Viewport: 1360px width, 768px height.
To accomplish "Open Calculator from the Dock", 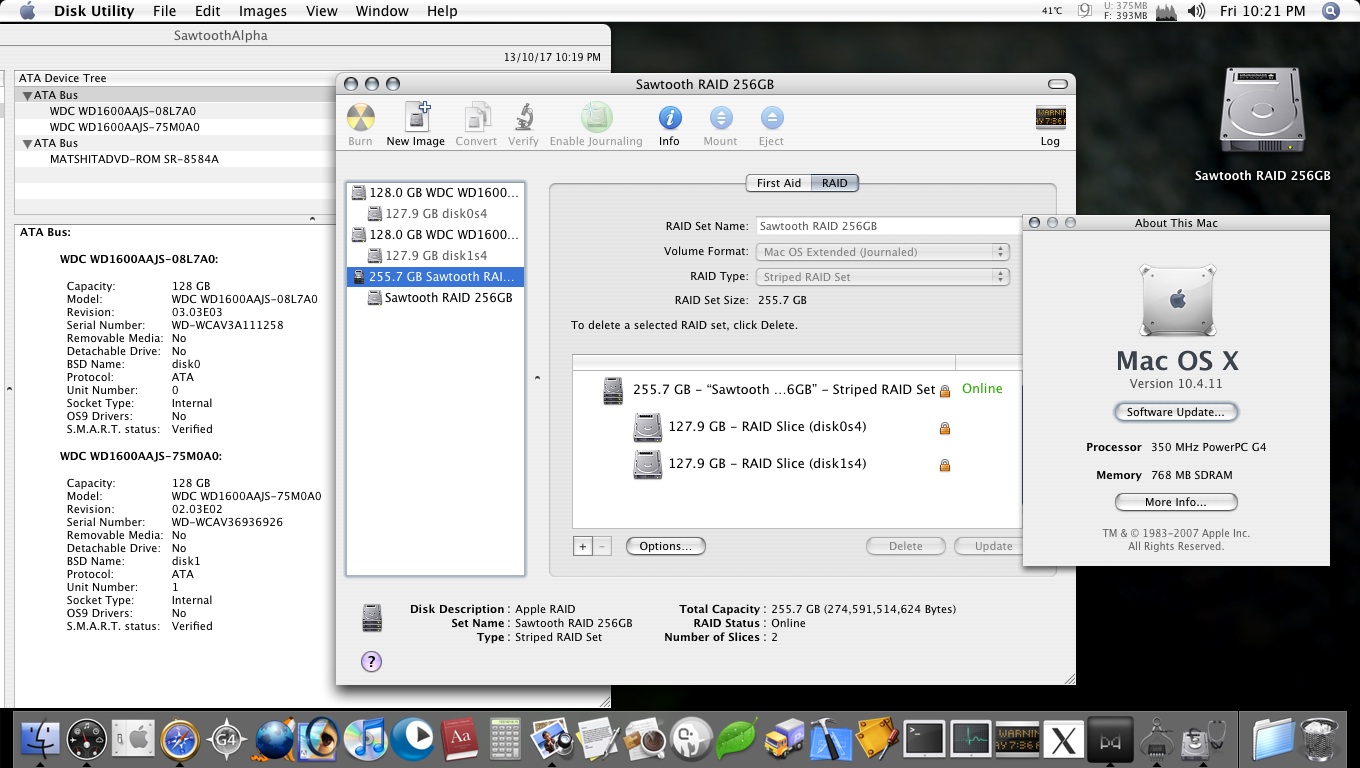I will [x=505, y=740].
